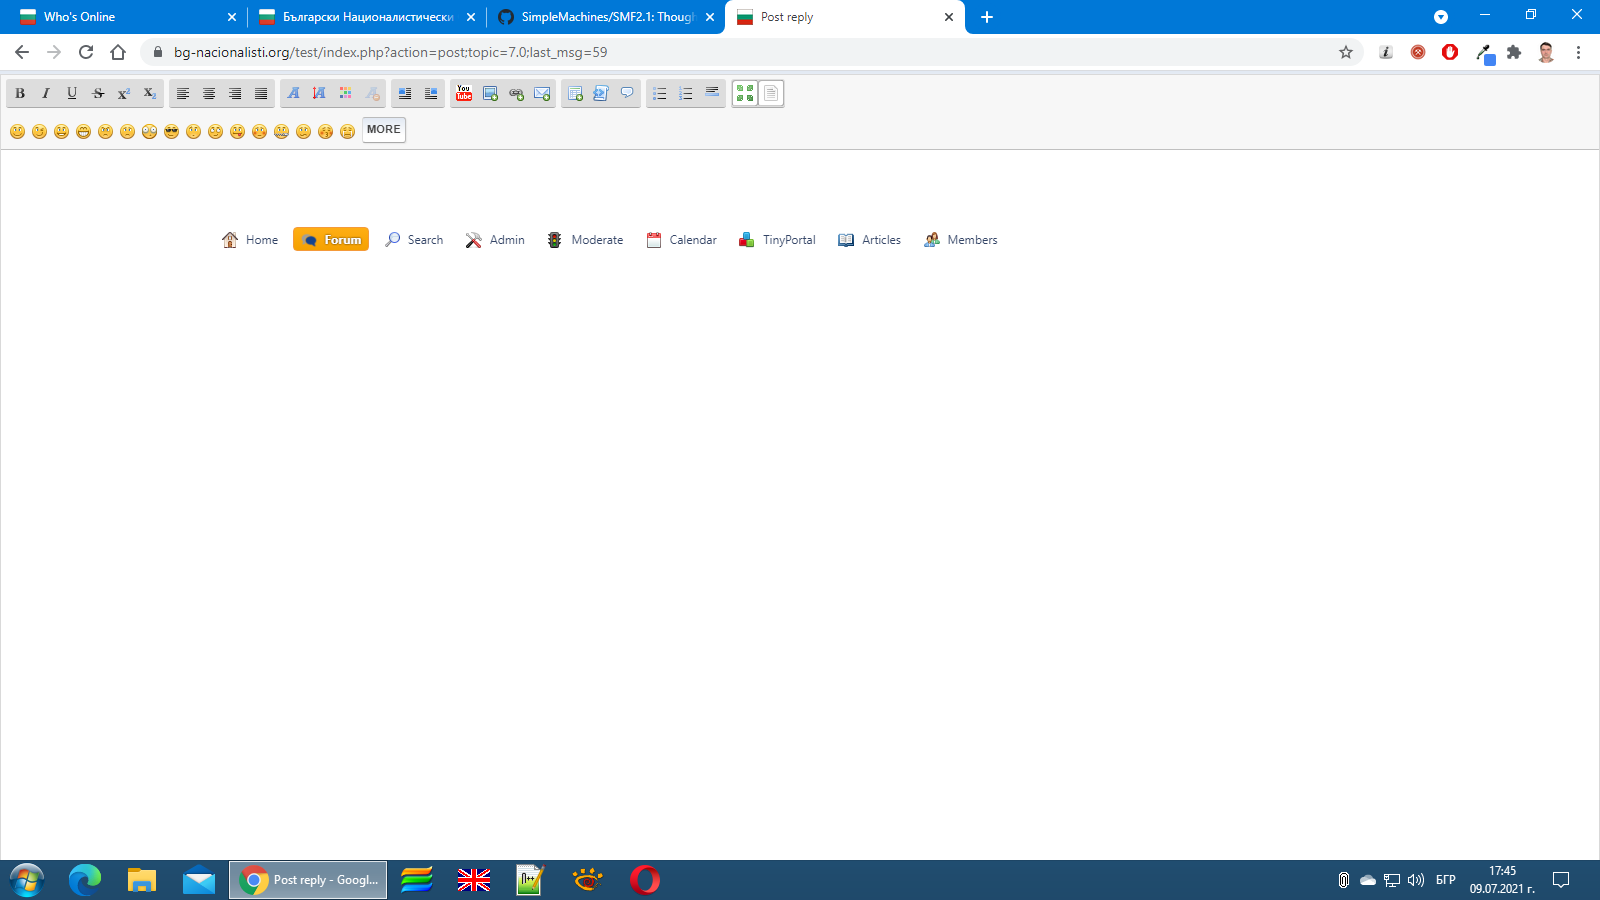Open the Chrome customize menu
This screenshot has height=900, width=1600.
click(x=1579, y=52)
